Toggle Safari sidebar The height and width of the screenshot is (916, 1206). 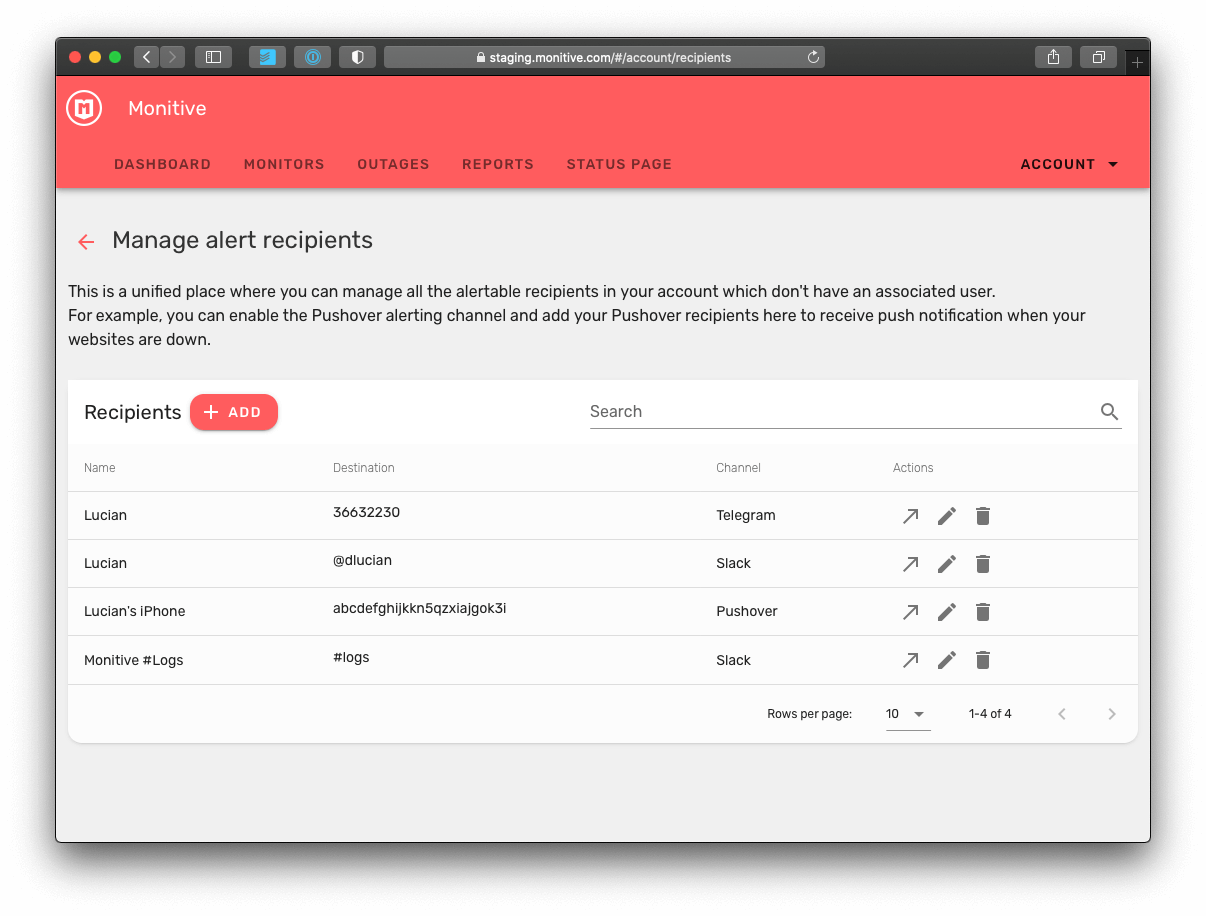coord(213,57)
